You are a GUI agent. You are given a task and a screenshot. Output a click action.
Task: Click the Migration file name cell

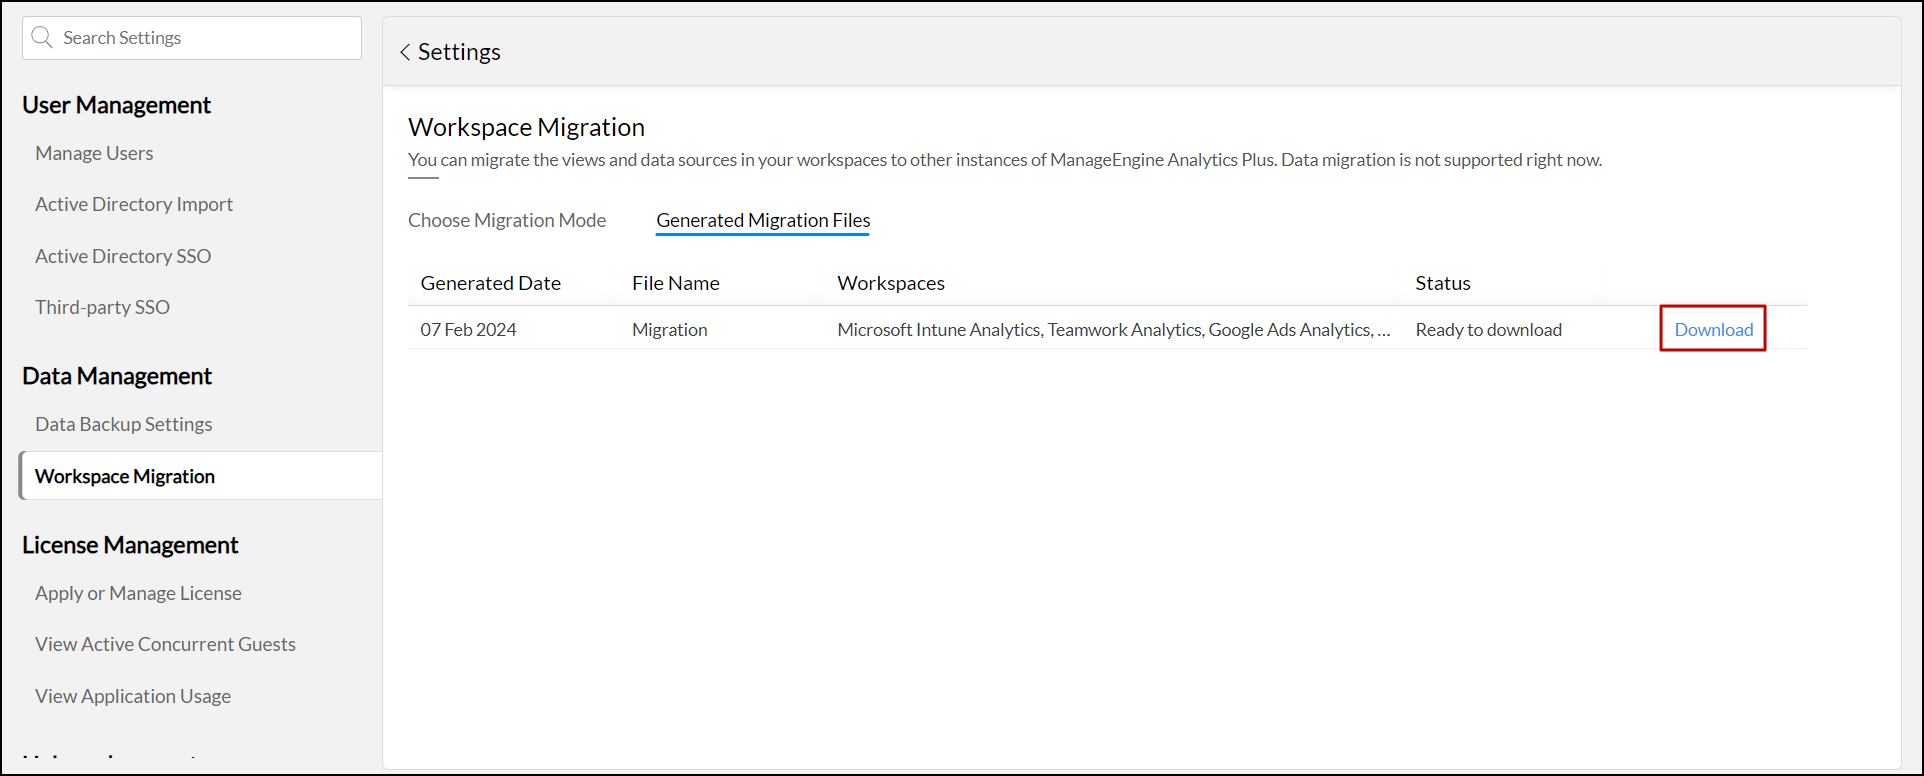669,329
